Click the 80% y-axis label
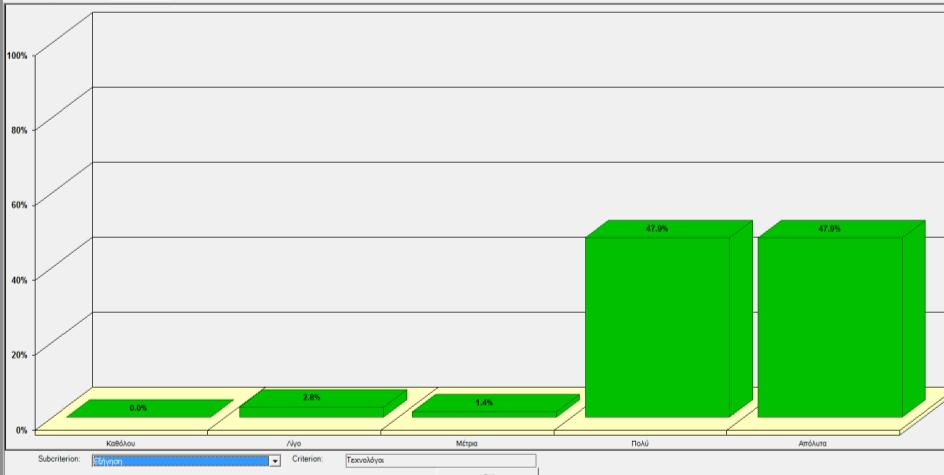The height and width of the screenshot is (475, 944). point(19,130)
